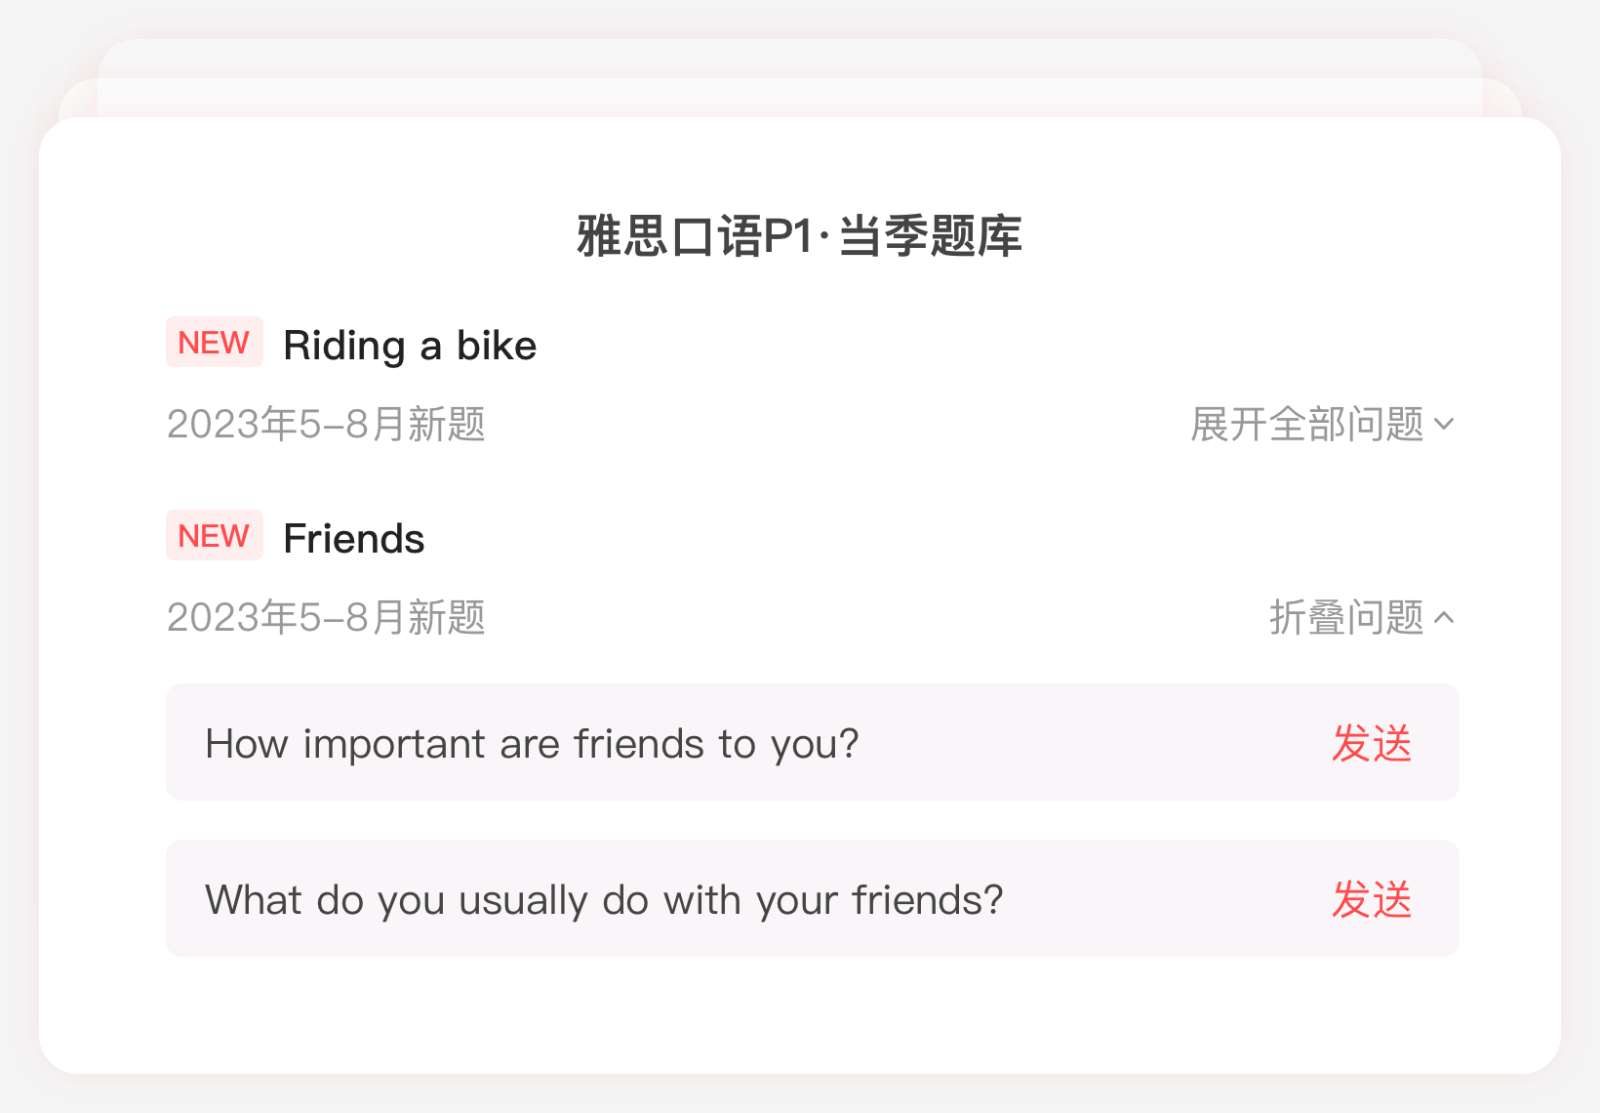Click the NEW badge next to Friends
This screenshot has width=1600, height=1113.
point(214,535)
